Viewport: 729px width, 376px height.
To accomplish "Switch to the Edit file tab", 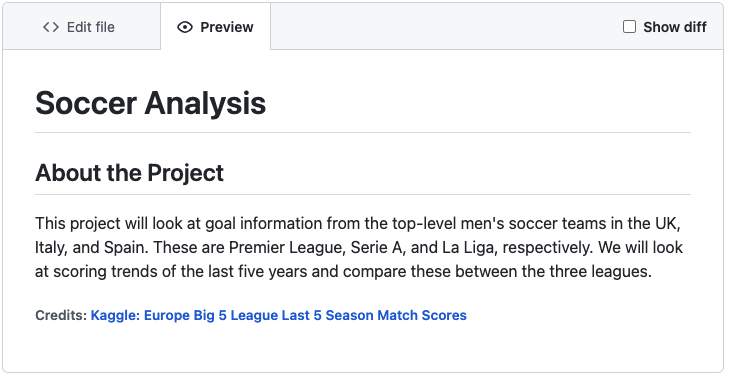I will point(79,27).
